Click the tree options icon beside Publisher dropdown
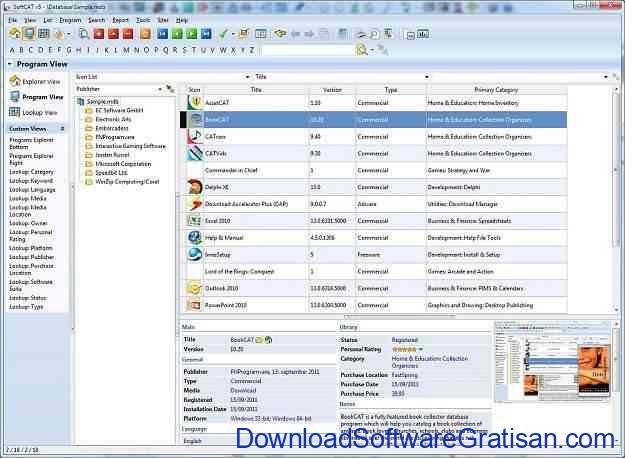The image size is (625, 458). (x=170, y=89)
